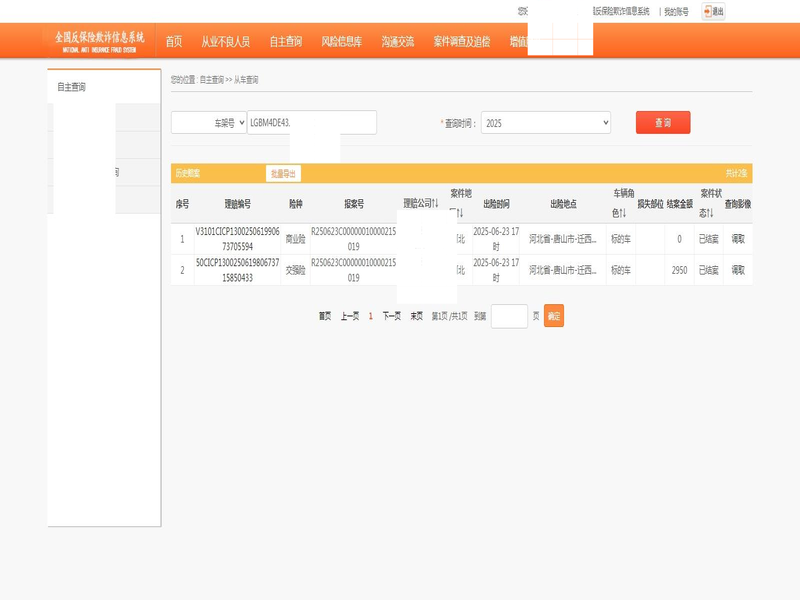Sort by 理赔公司 column header

pos(421,203)
